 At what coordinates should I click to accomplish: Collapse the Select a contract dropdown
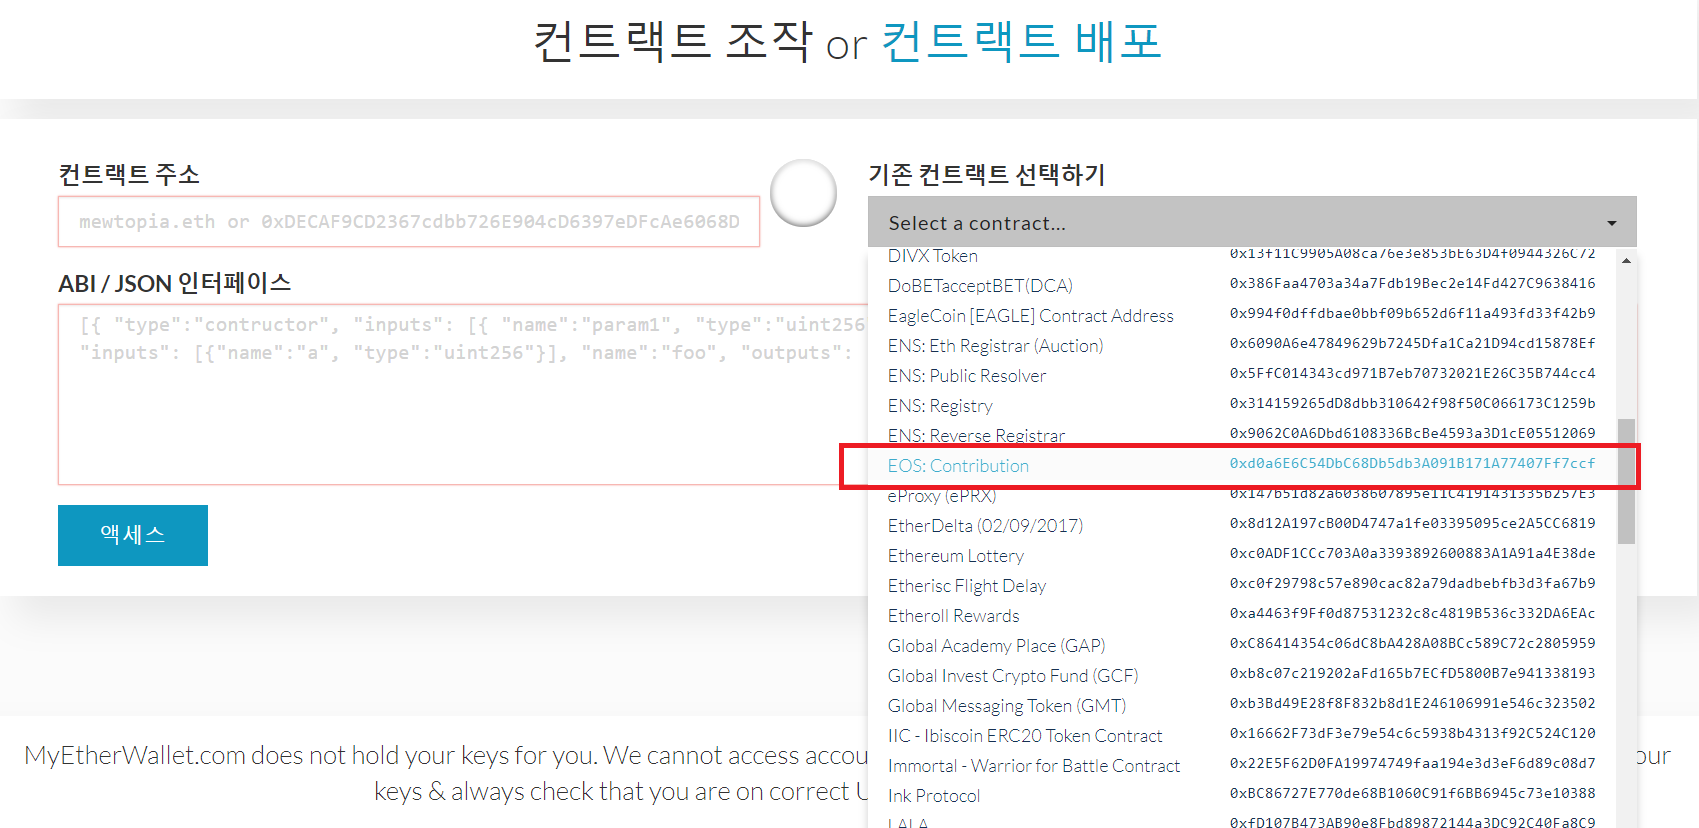point(1252,222)
